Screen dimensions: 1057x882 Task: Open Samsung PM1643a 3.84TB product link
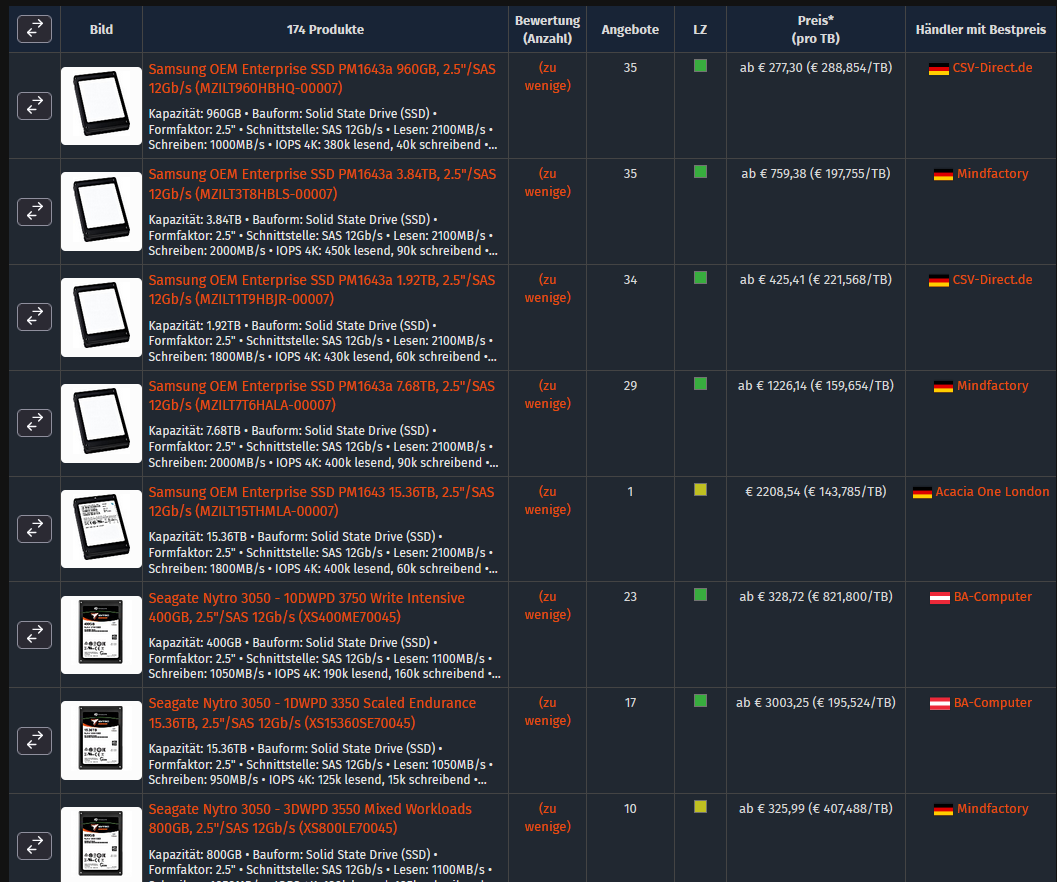point(322,184)
